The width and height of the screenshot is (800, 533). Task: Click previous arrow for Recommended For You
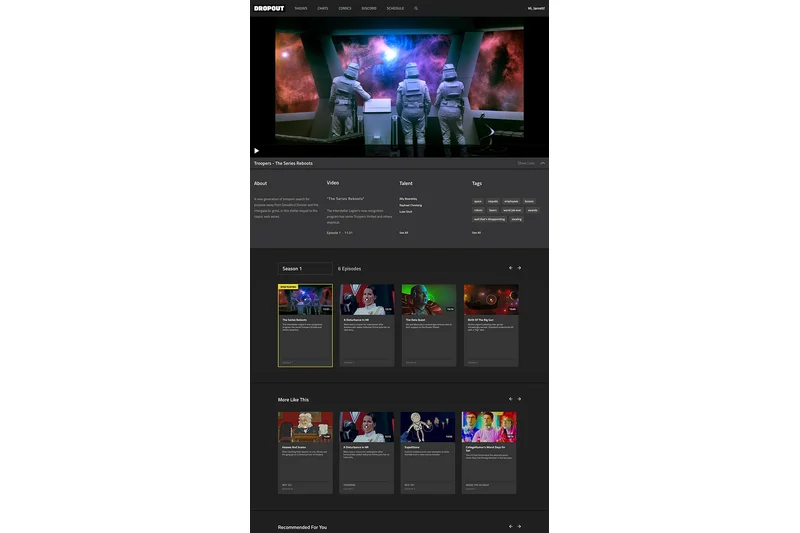510,526
